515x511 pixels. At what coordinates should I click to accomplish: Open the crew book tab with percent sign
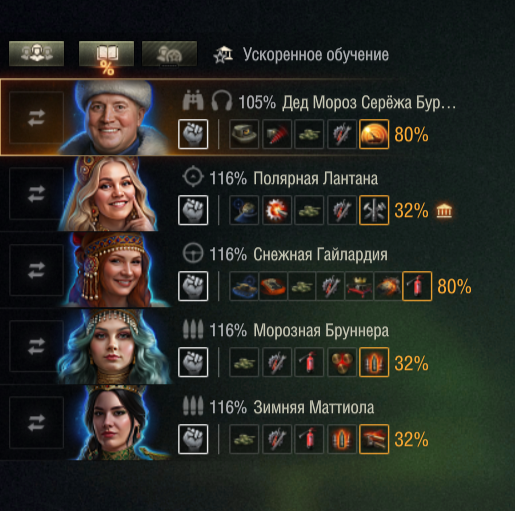pyautogui.click(x=106, y=54)
